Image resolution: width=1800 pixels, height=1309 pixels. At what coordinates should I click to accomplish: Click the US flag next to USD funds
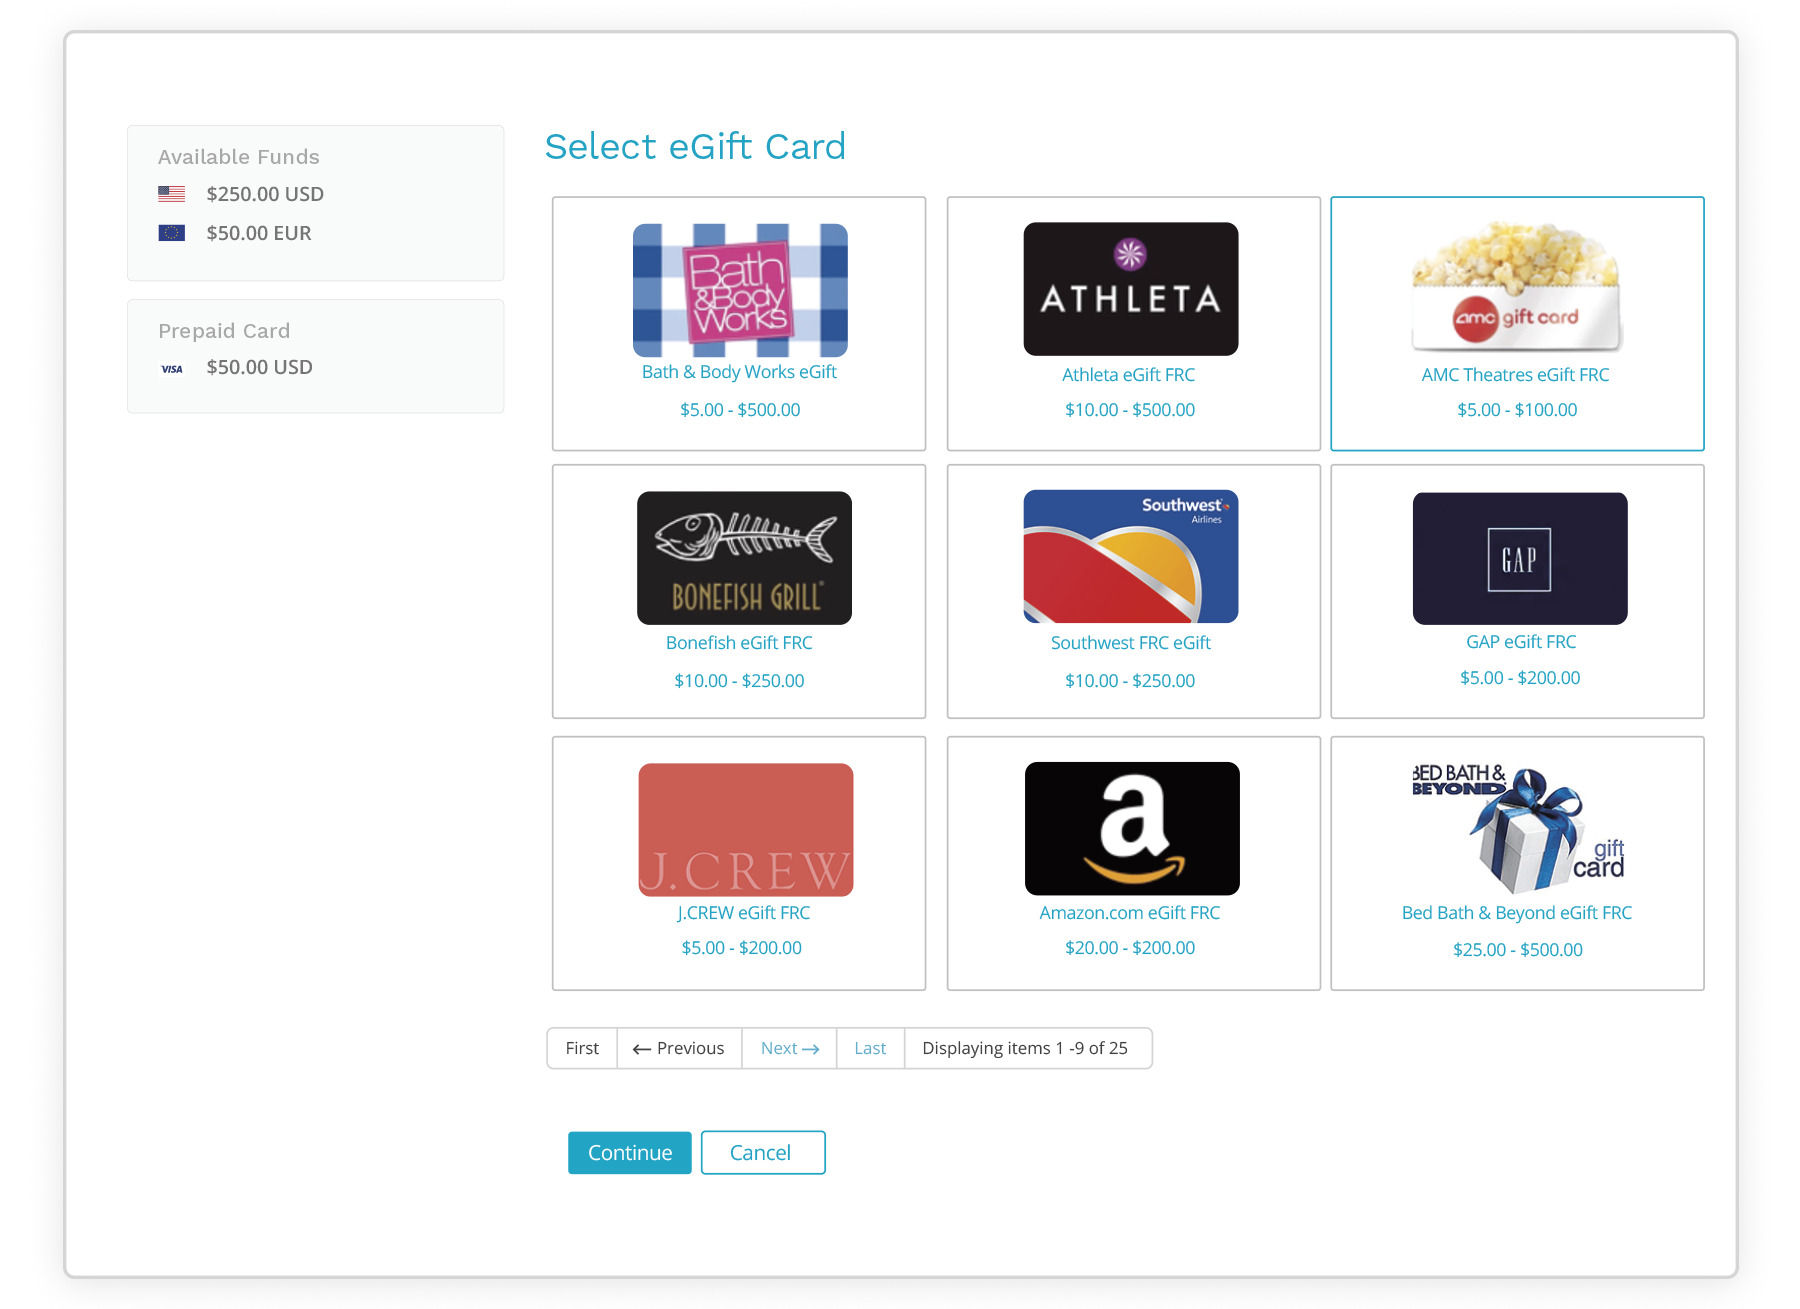(172, 193)
